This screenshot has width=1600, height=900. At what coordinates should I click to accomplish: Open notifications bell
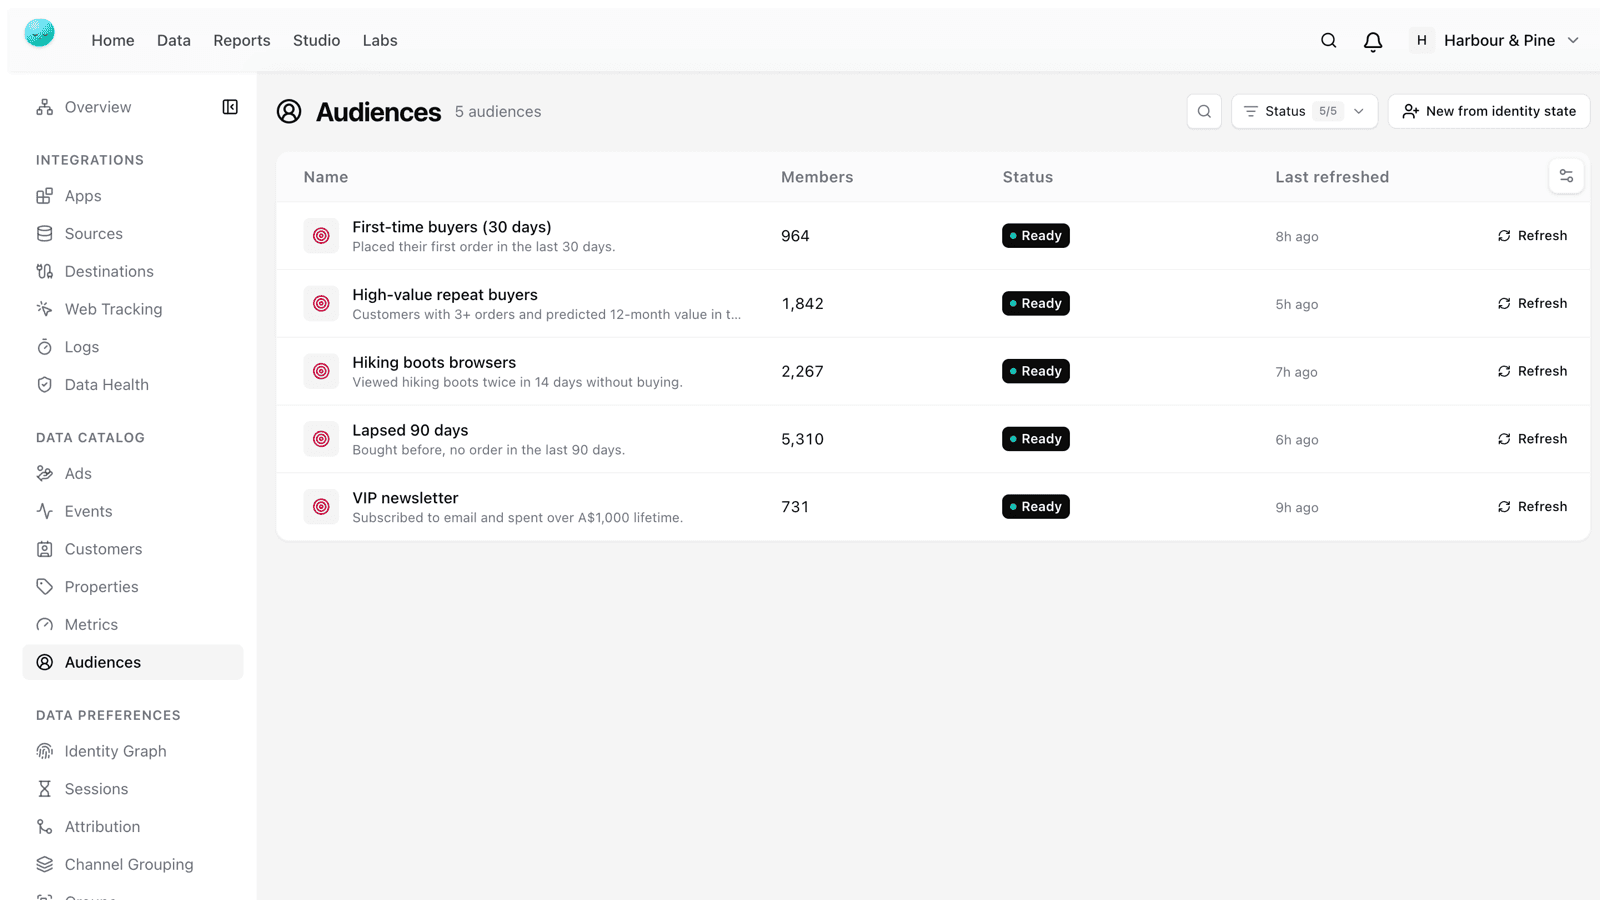[x=1373, y=41]
